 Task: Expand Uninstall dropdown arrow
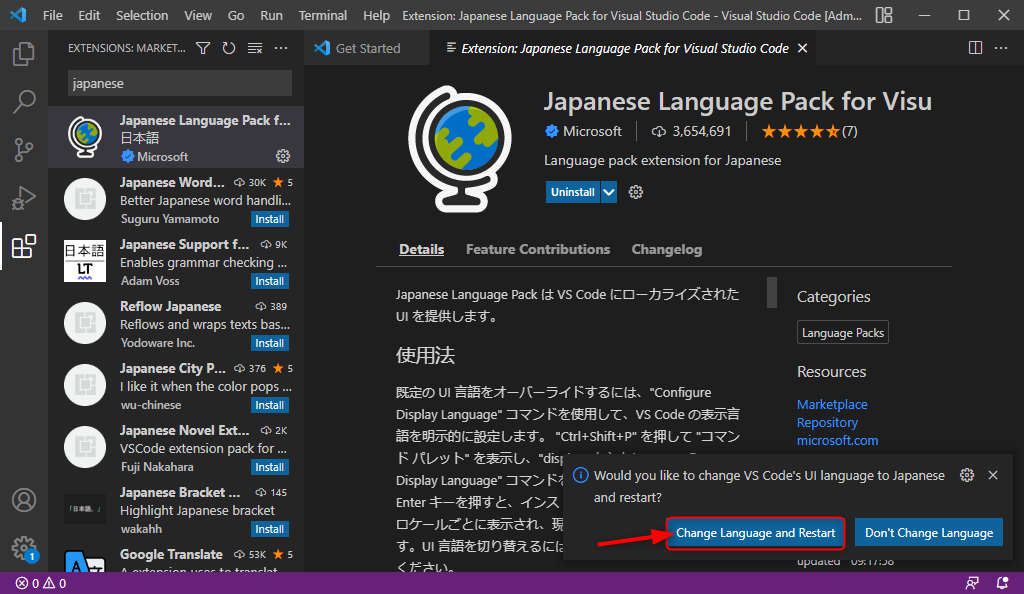point(609,192)
